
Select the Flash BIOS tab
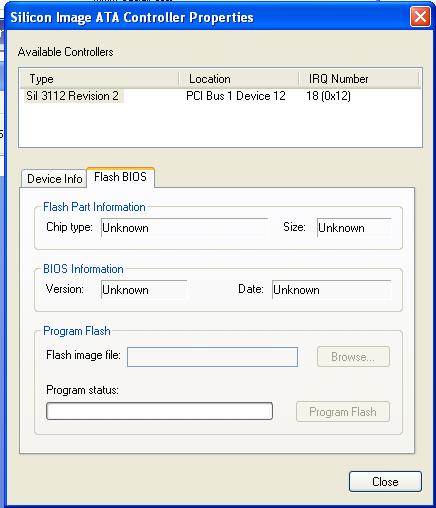pos(120,177)
